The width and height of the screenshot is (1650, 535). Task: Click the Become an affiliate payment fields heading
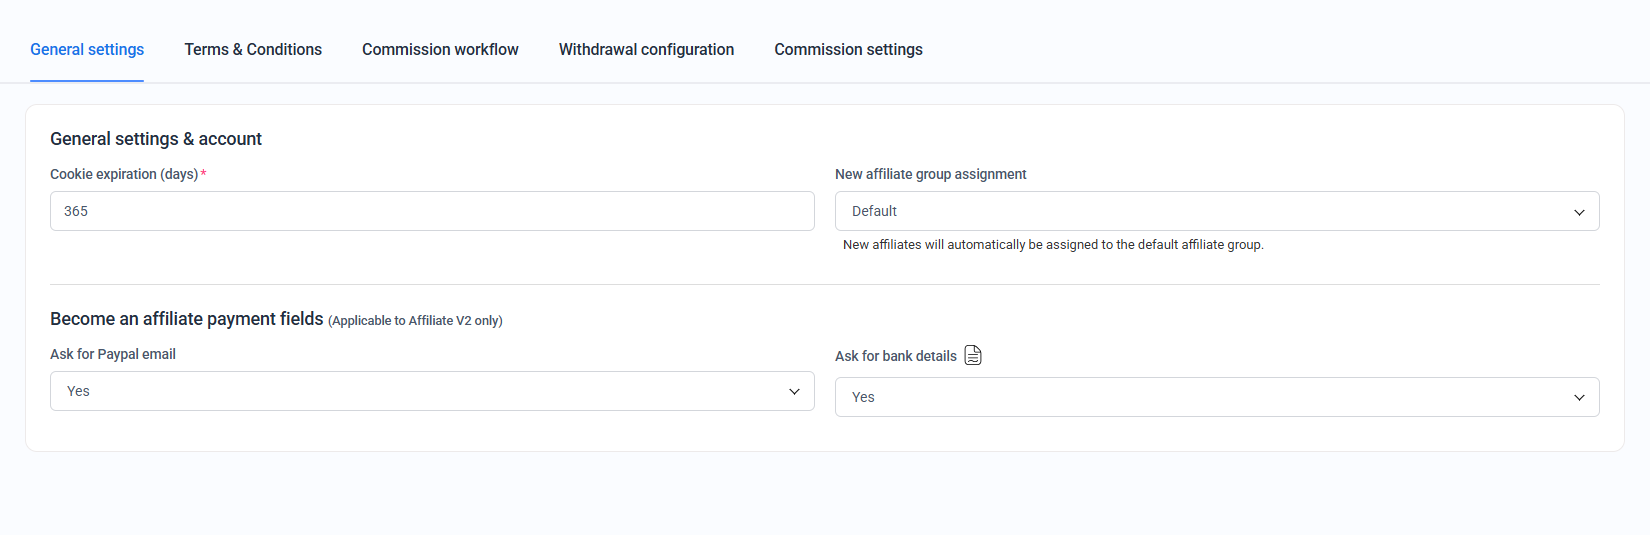tap(187, 319)
